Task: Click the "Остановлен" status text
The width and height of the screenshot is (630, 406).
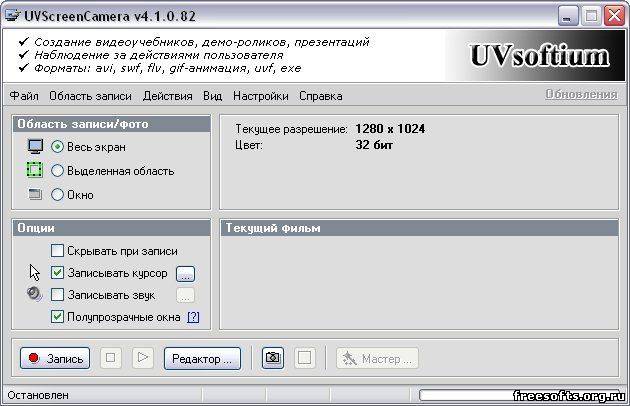Action: [38, 396]
